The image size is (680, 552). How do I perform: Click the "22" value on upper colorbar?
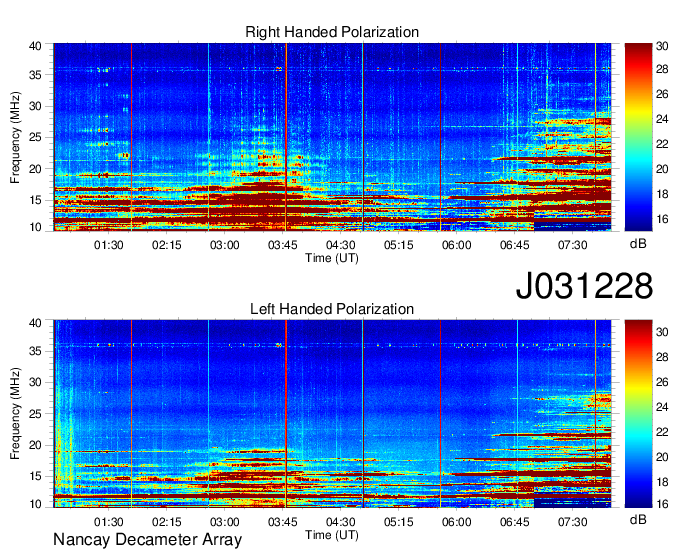click(662, 144)
